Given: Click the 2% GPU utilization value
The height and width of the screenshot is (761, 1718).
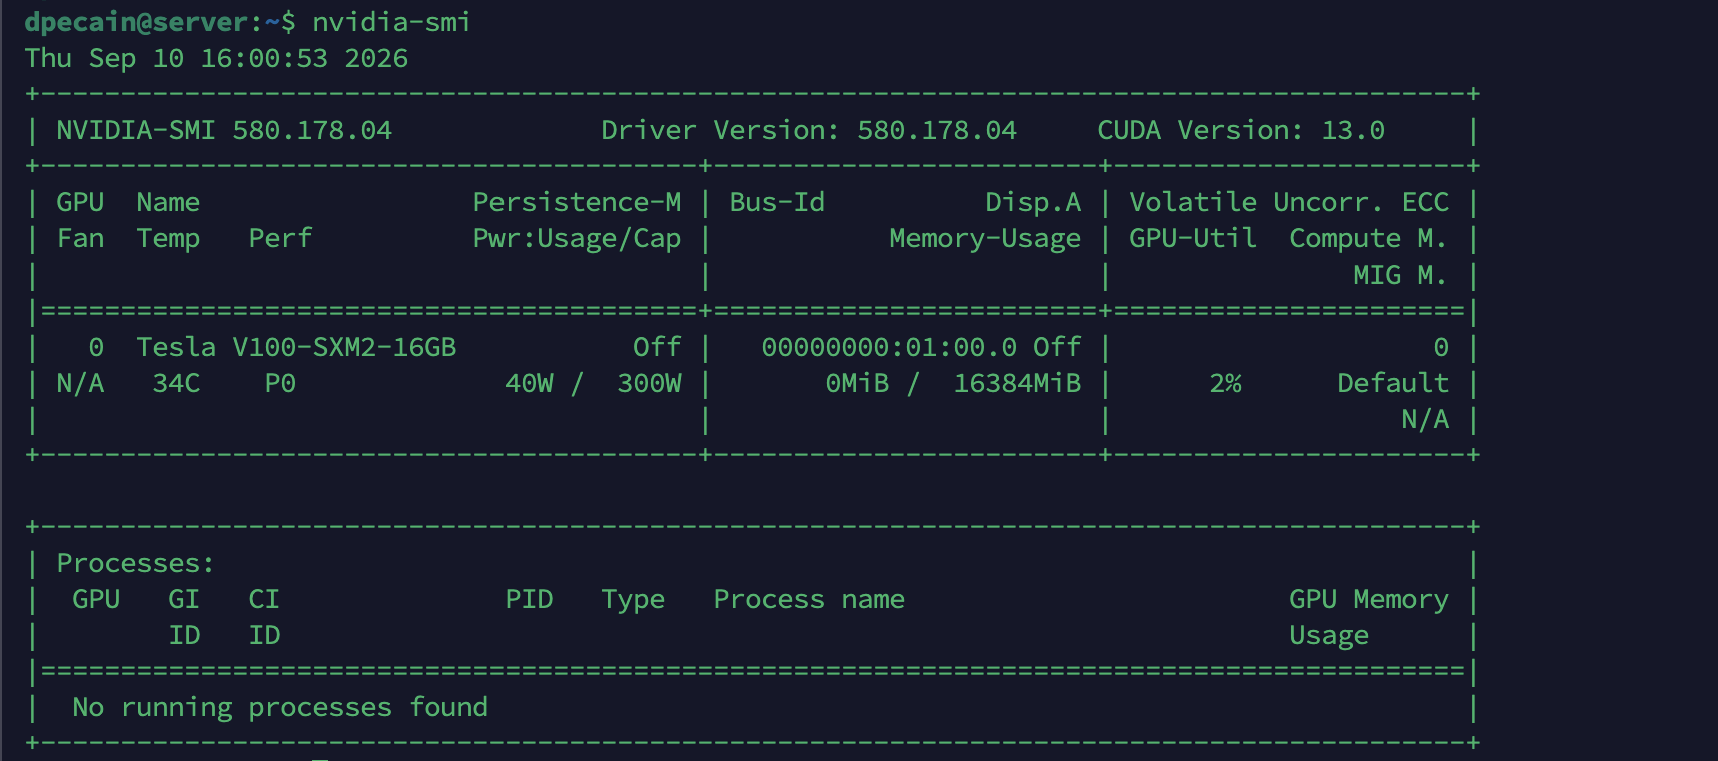Looking at the screenshot, I should point(1225,383).
